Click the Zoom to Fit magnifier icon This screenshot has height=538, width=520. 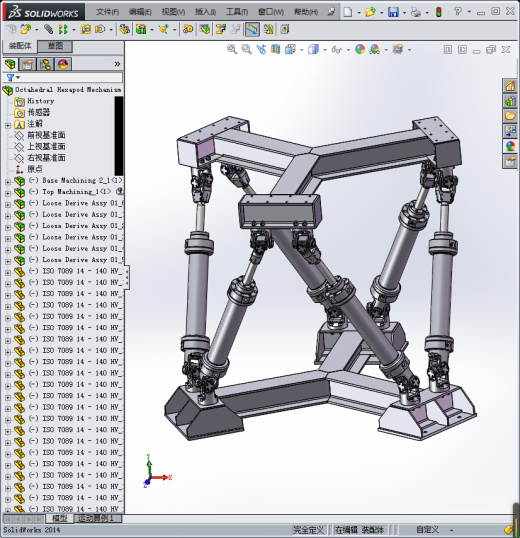click(x=232, y=50)
